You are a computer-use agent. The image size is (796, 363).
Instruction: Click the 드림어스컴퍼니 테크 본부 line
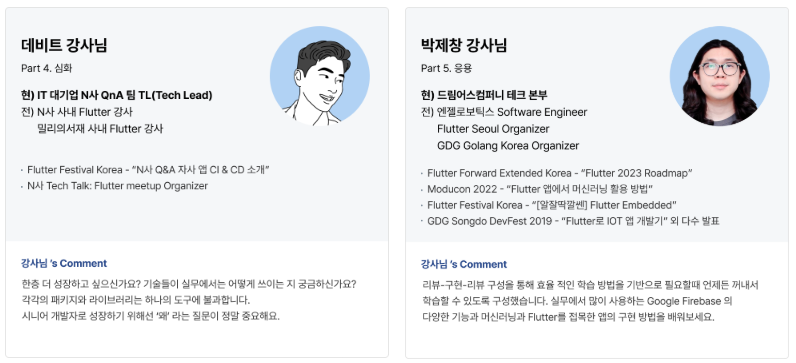[x=484, y=95]
